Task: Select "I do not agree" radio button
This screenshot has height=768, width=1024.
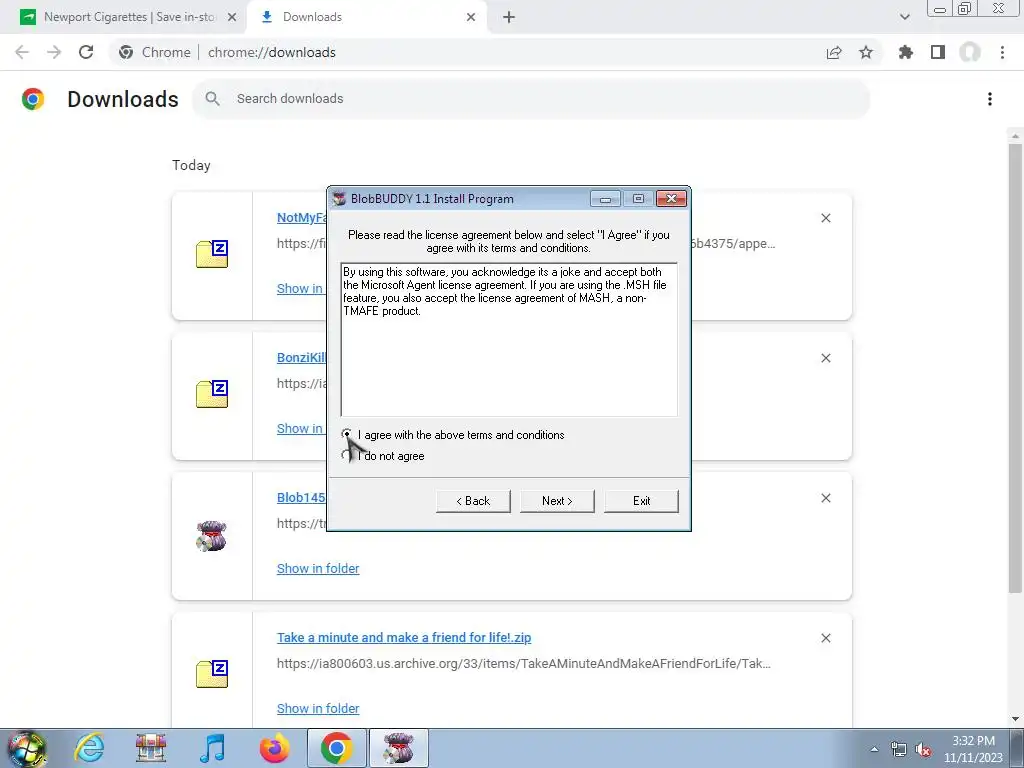Action: point(347,455)
